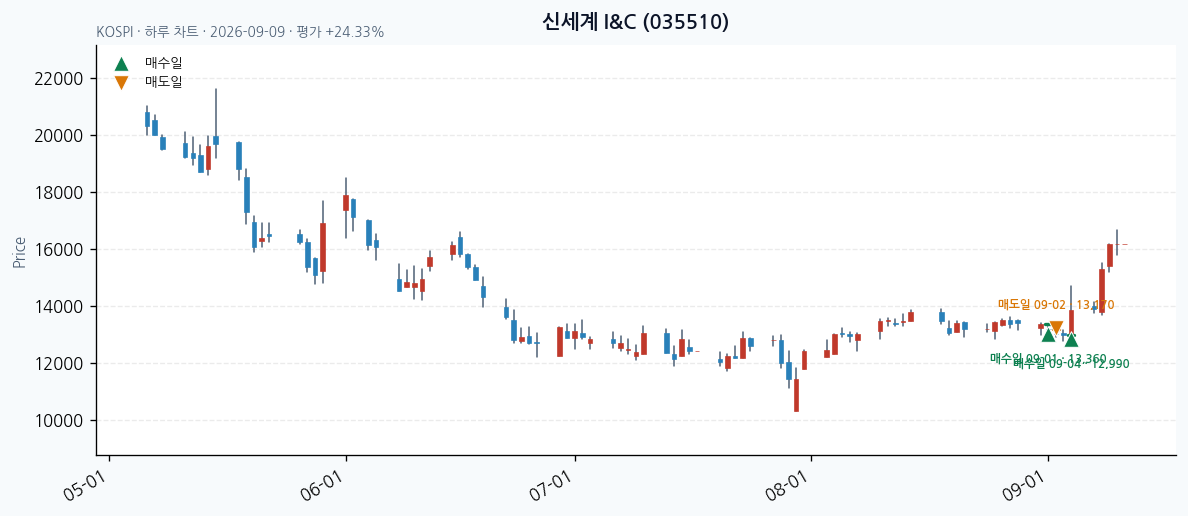This screenshot has width=1188, height=516.
Task: Click the chart title 신세계 I&C (035510)
Action: point(636,21)
